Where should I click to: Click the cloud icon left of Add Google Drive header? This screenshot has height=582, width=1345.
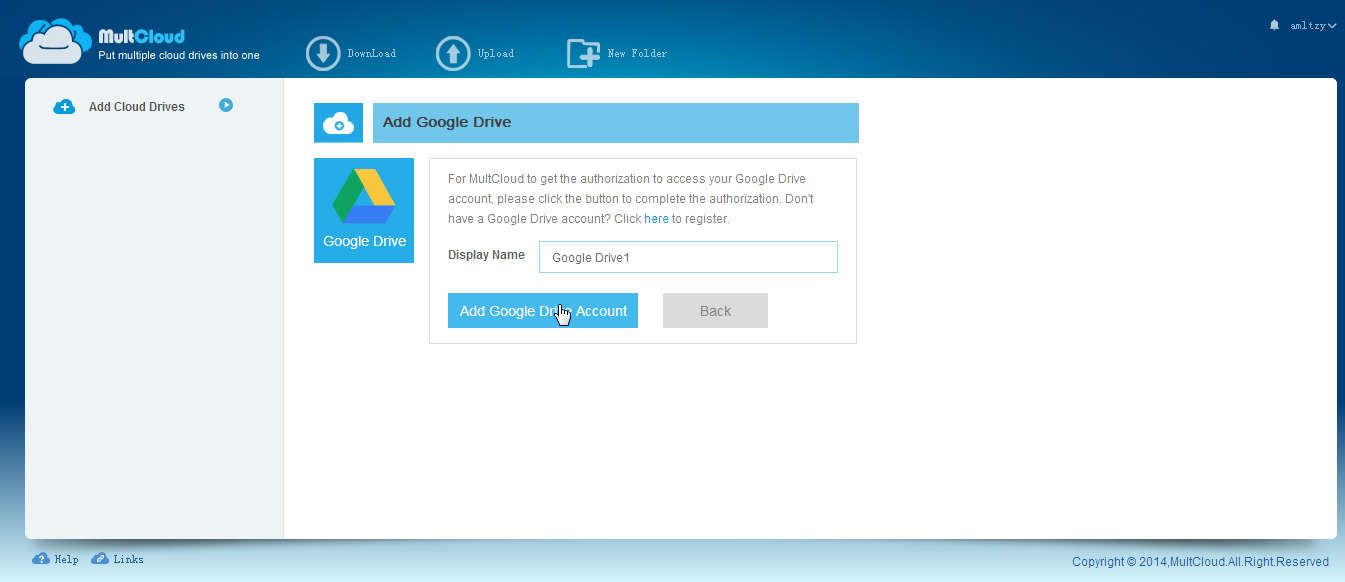click(338, 123)
